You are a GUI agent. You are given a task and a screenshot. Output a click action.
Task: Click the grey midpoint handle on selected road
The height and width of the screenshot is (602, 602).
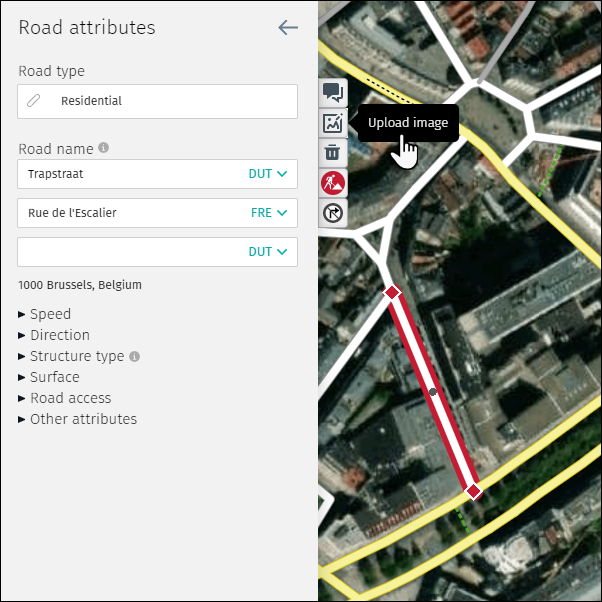click(x=433, y=392)
